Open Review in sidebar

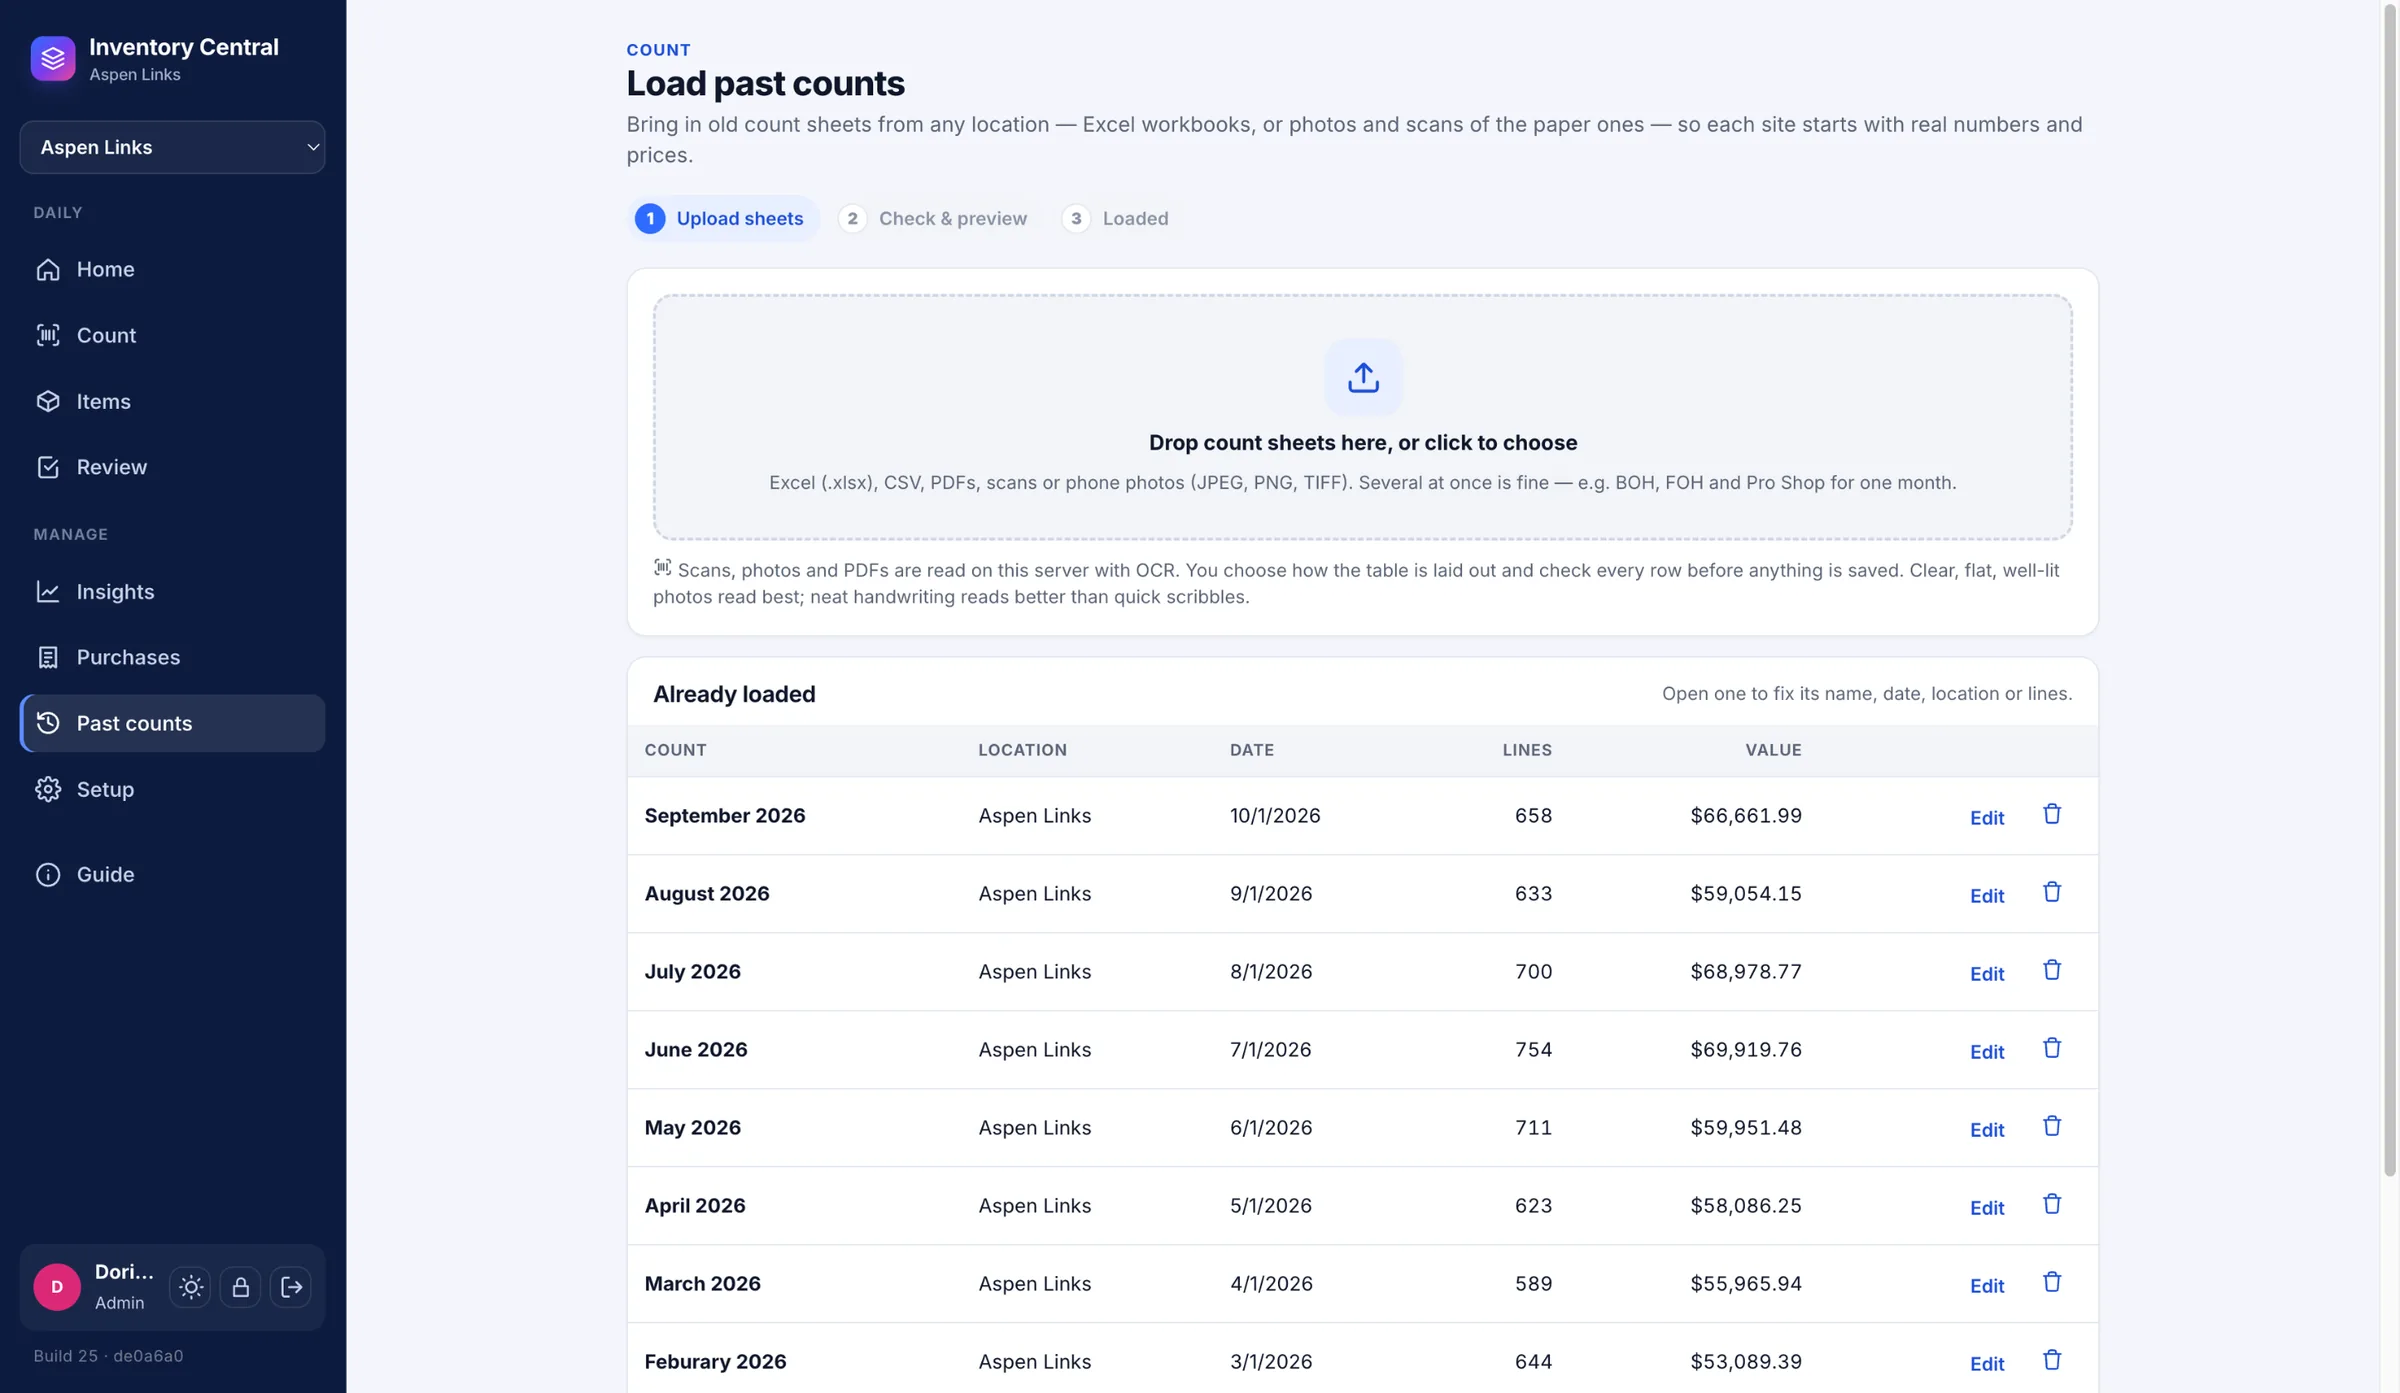[172, 467]
